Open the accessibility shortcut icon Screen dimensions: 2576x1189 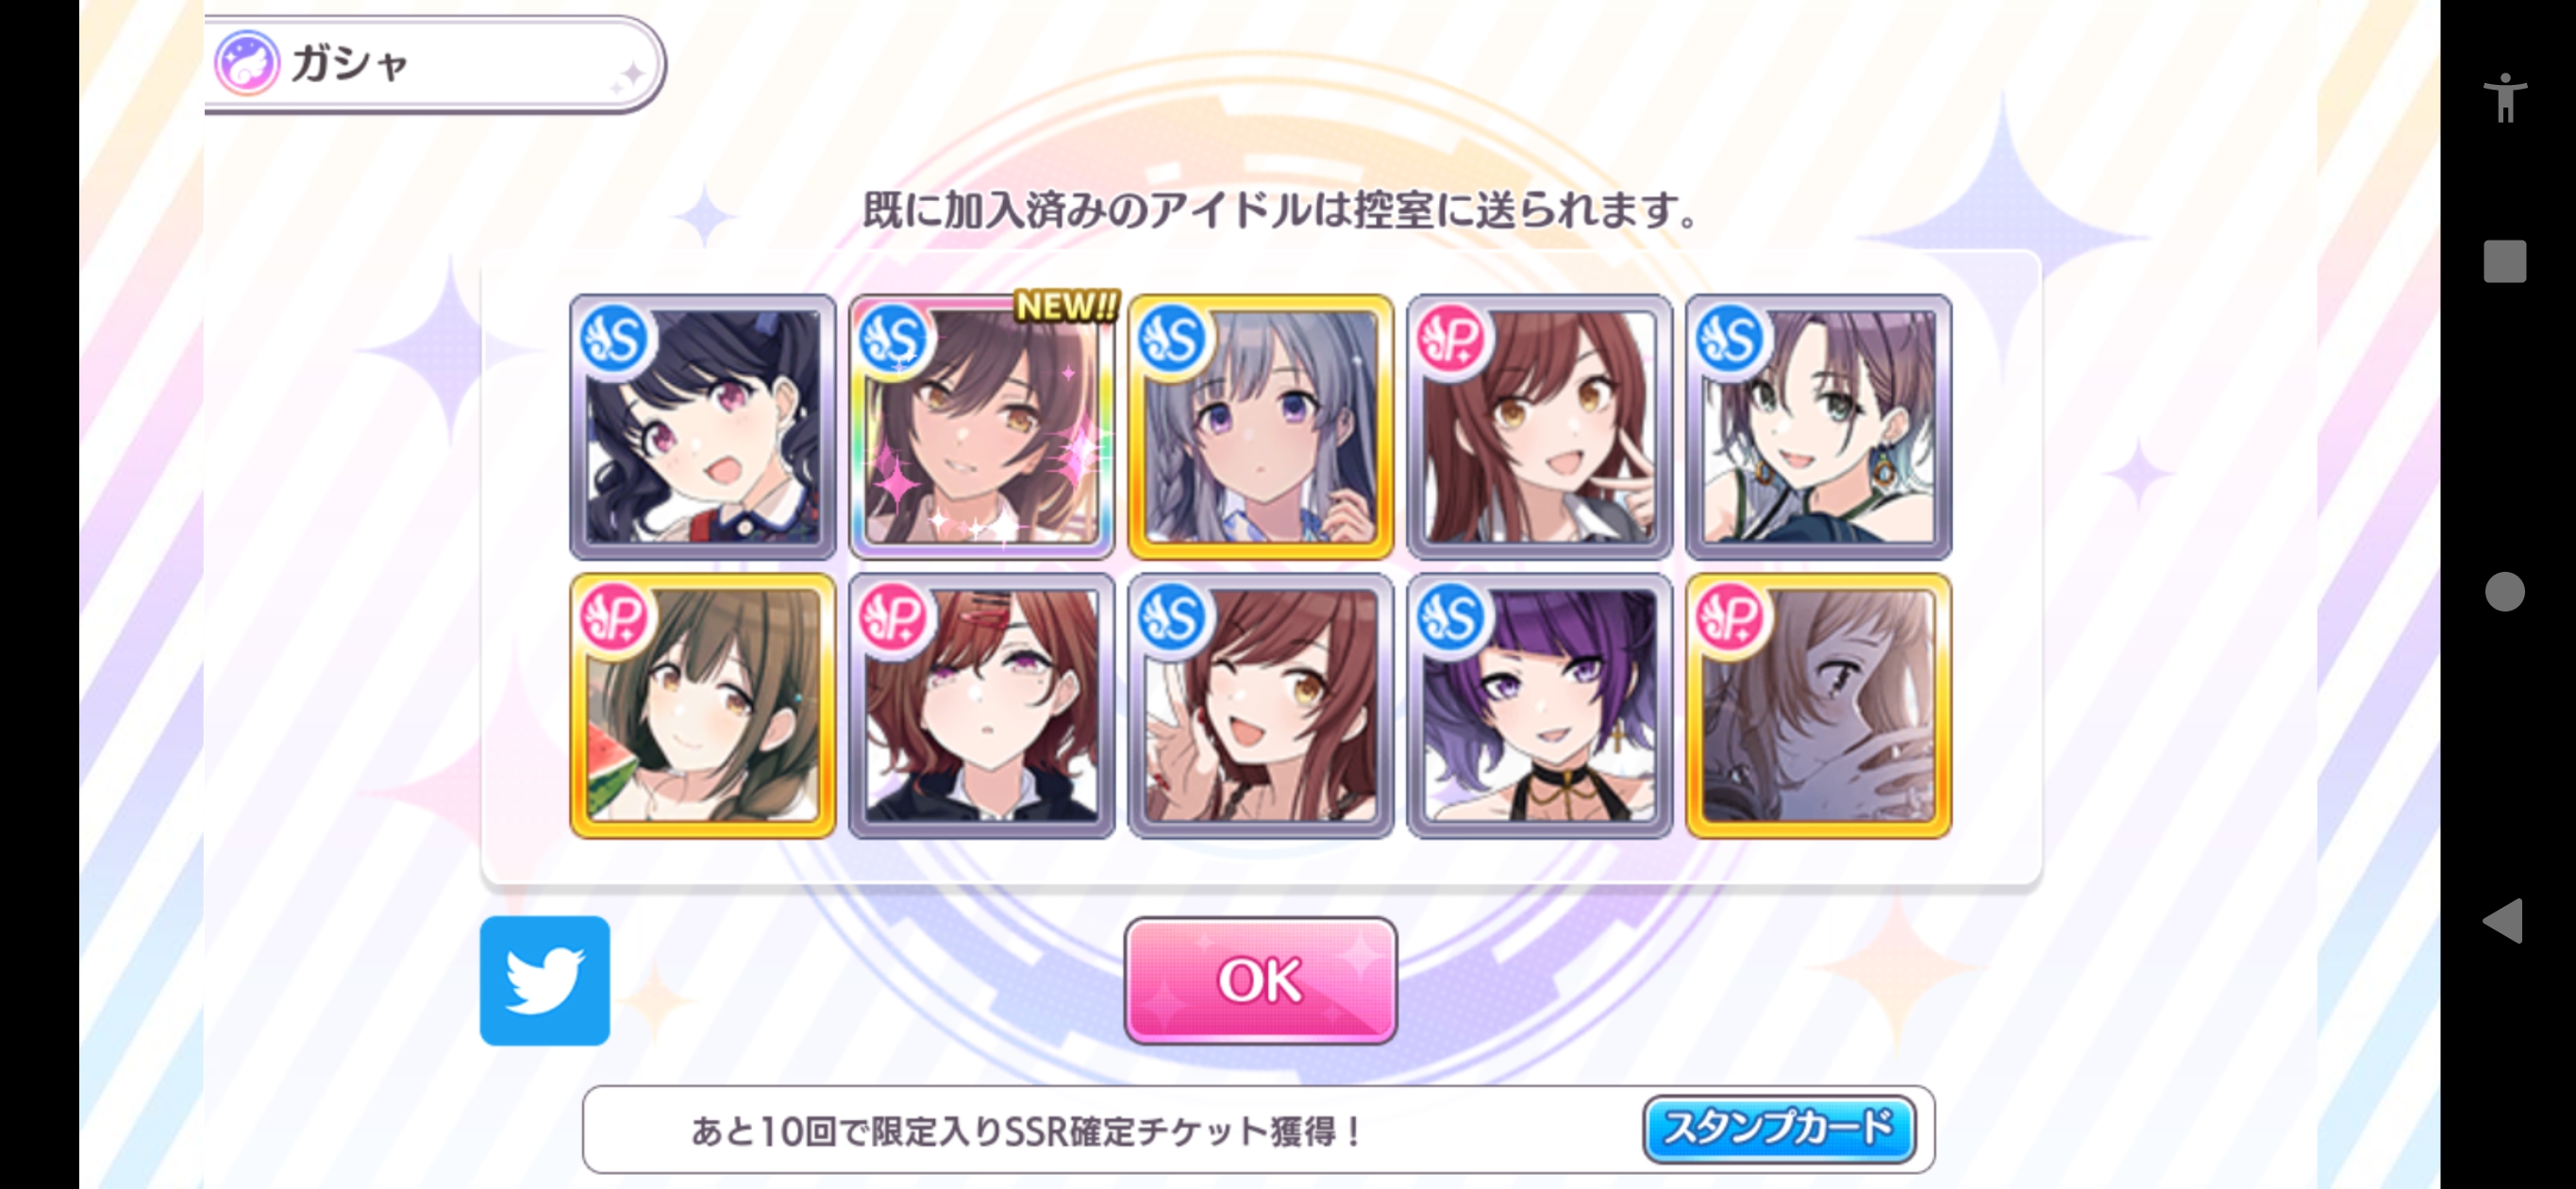pyautogui.click(x=2504, y=98)
